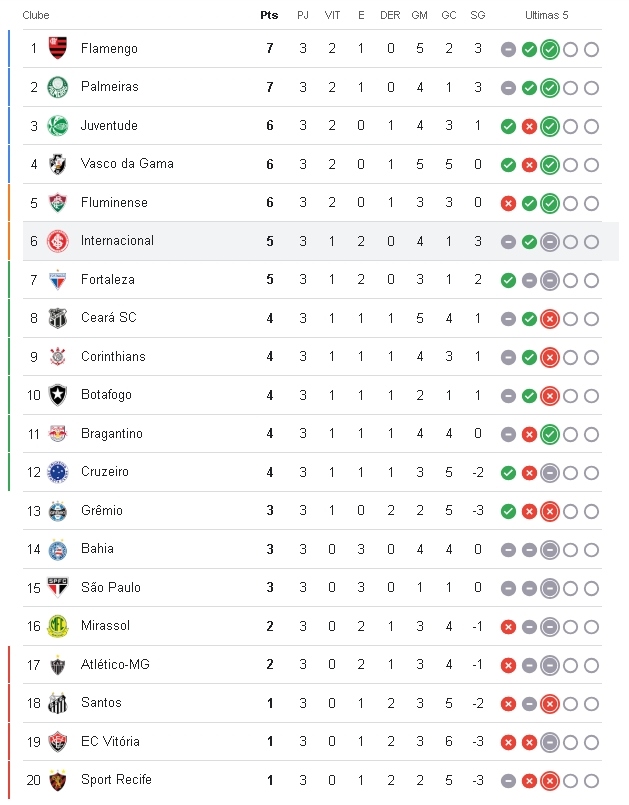Click Juventude's red loss result icon
Screen dimensions: 629x805
[529, 126]
